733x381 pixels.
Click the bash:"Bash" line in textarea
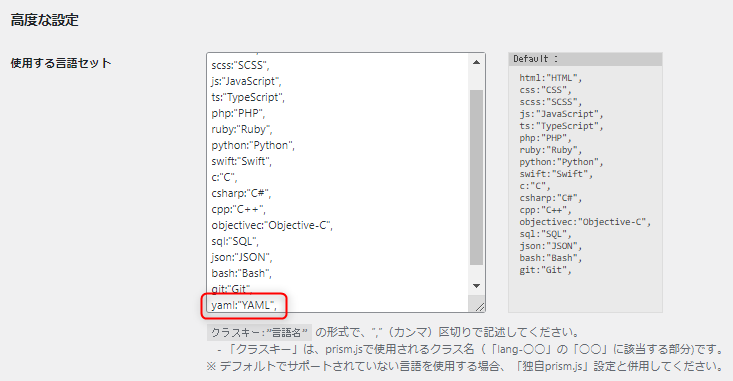pyautogui.click(x=241, y=273)
